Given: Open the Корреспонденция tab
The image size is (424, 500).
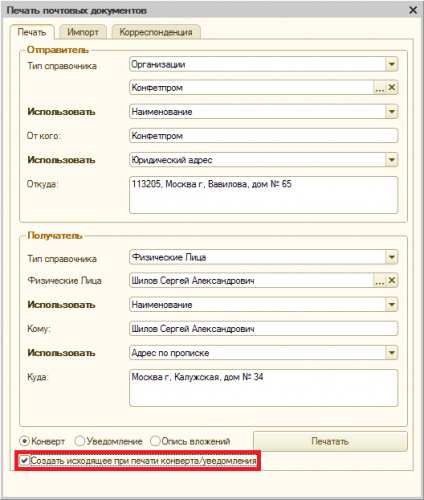Looking at the screenshot, I should [156, 32].
